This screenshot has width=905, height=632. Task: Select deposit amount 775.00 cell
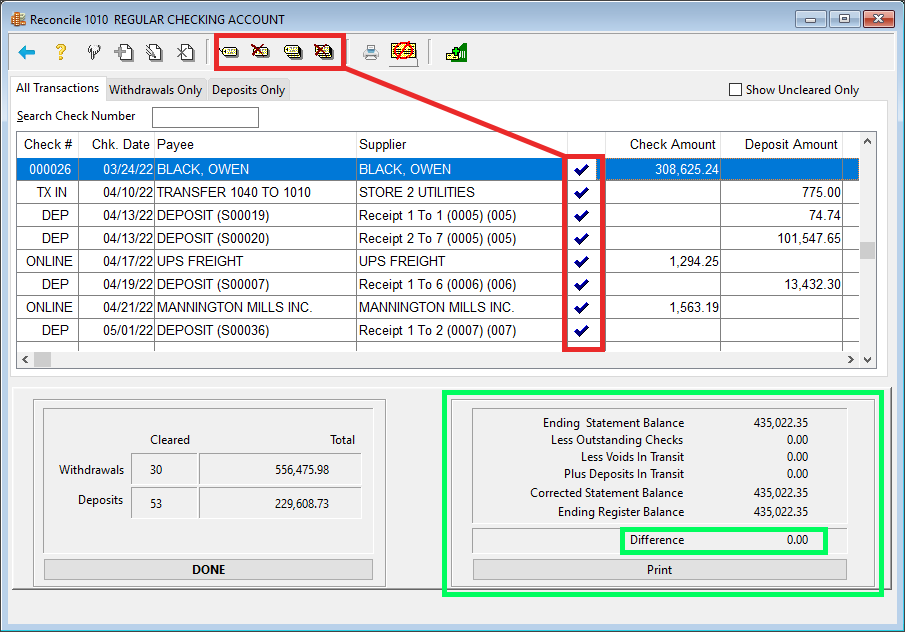[x=781, y=192]
